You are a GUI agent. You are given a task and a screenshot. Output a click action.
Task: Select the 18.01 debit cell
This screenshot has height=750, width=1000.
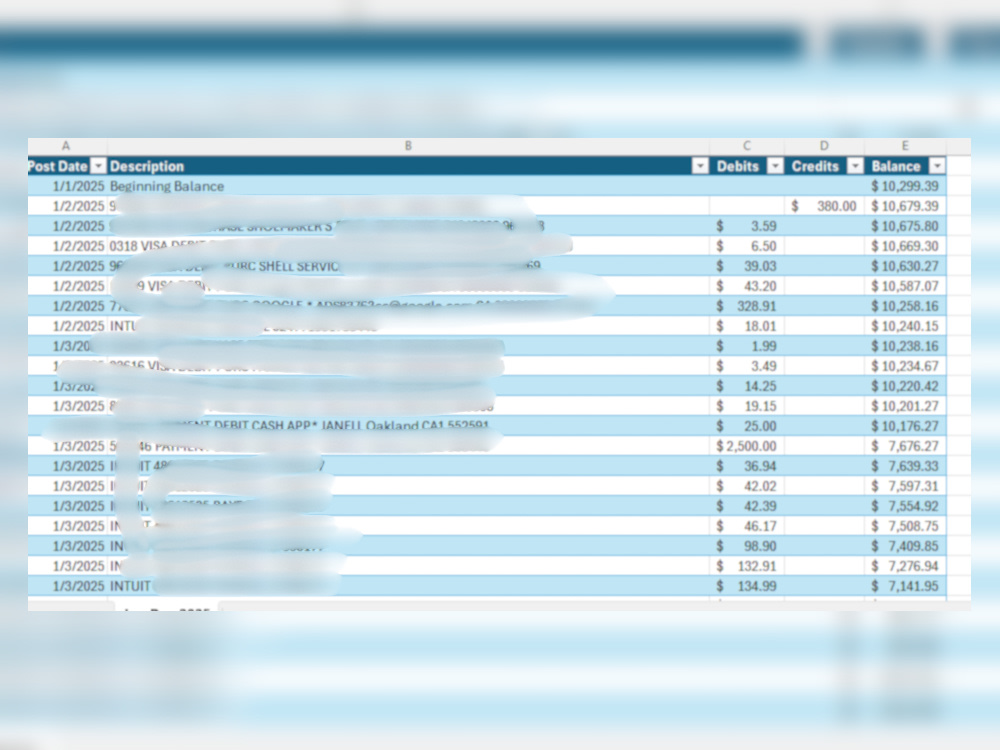pos(747,326)
